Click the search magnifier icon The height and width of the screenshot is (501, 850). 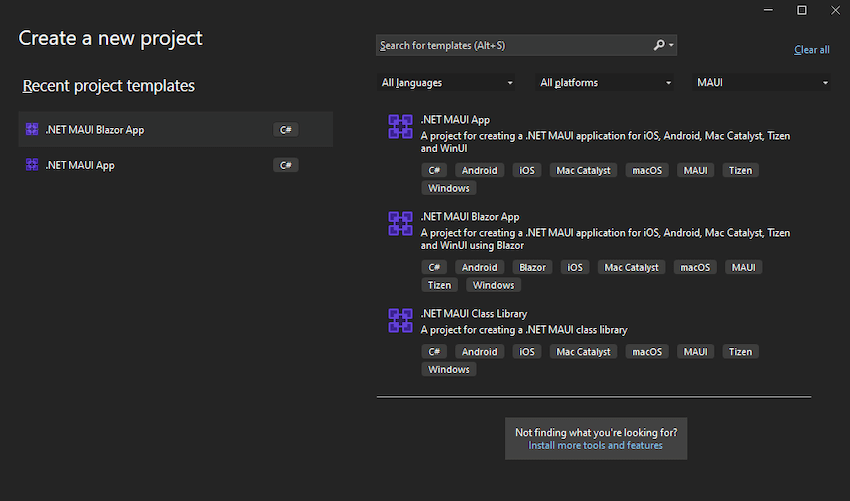coord(659,45)
